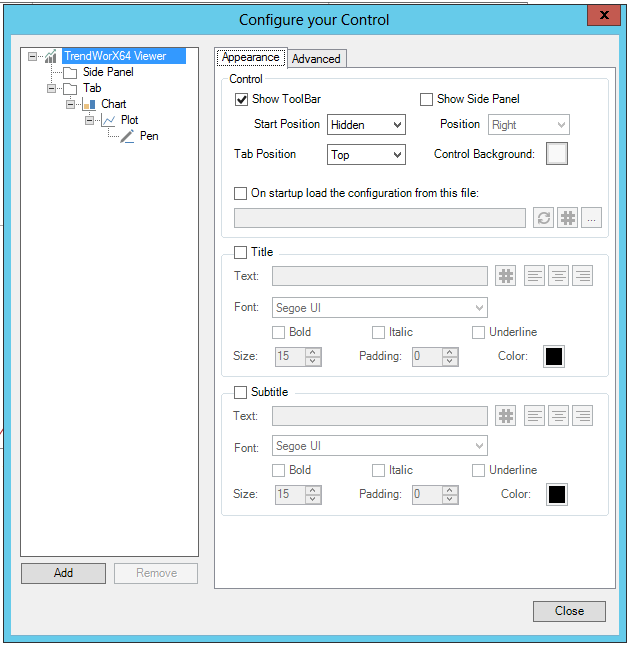629x646 pixels.
Task: Open the Tab Position dropdown
Action: coord(366,155)
